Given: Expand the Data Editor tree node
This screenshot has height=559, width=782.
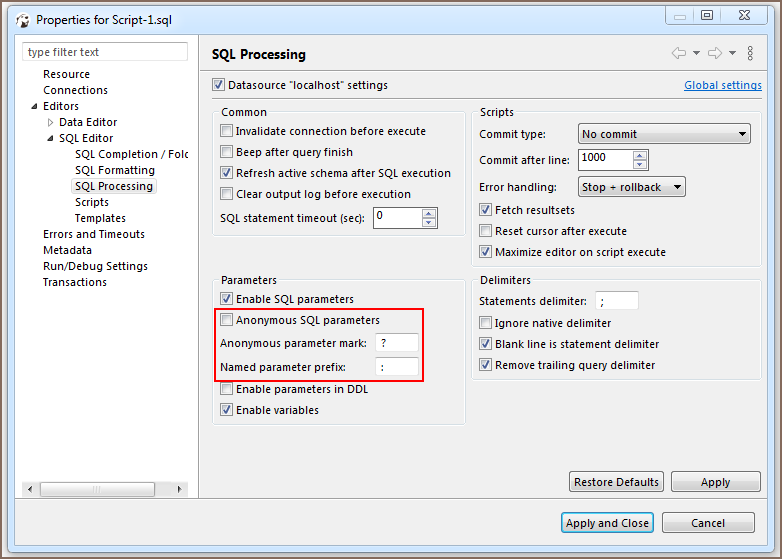Looking at the screenshot, I should pos(51,123).
